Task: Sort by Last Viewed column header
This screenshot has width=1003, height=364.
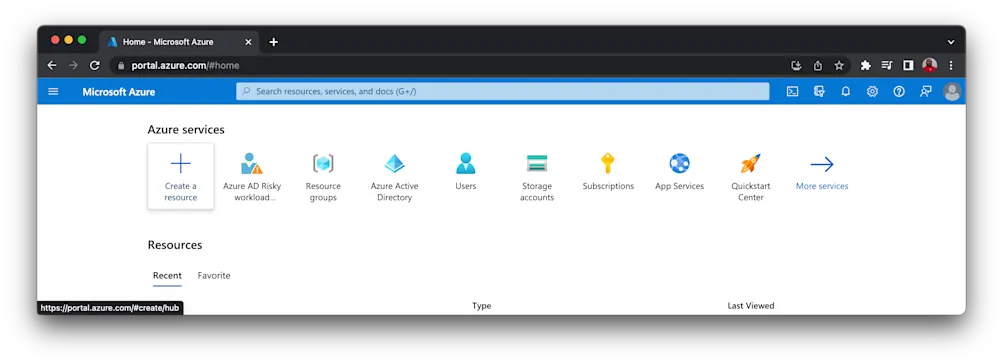Action: tap(750, 306)
